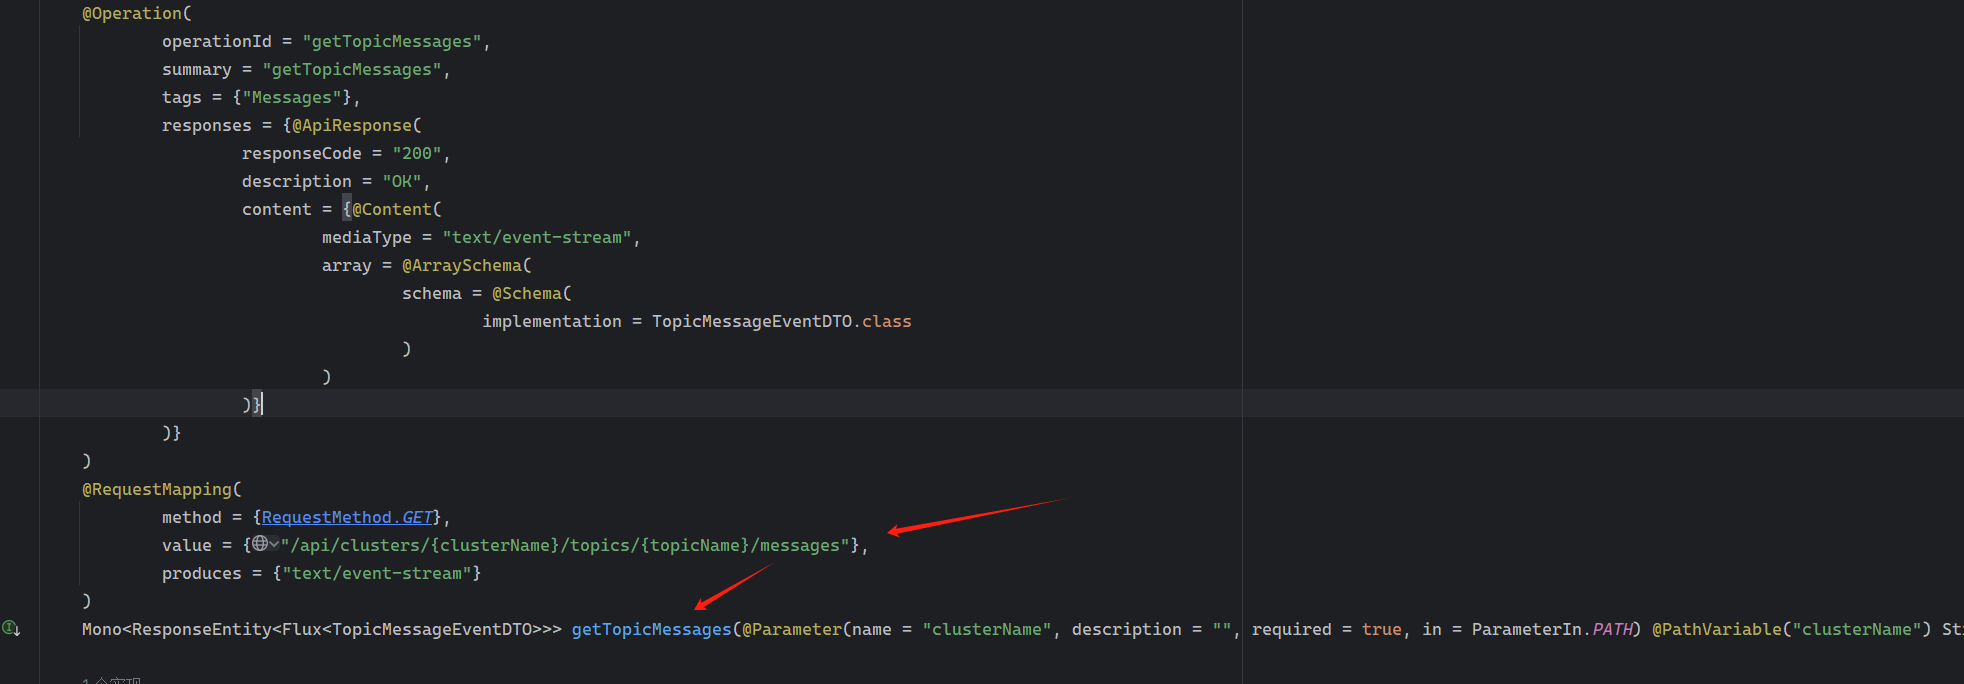Open the chevron dropdown next to the globe icon
This screenshot has width=1964, height=684.
point(274,544)
